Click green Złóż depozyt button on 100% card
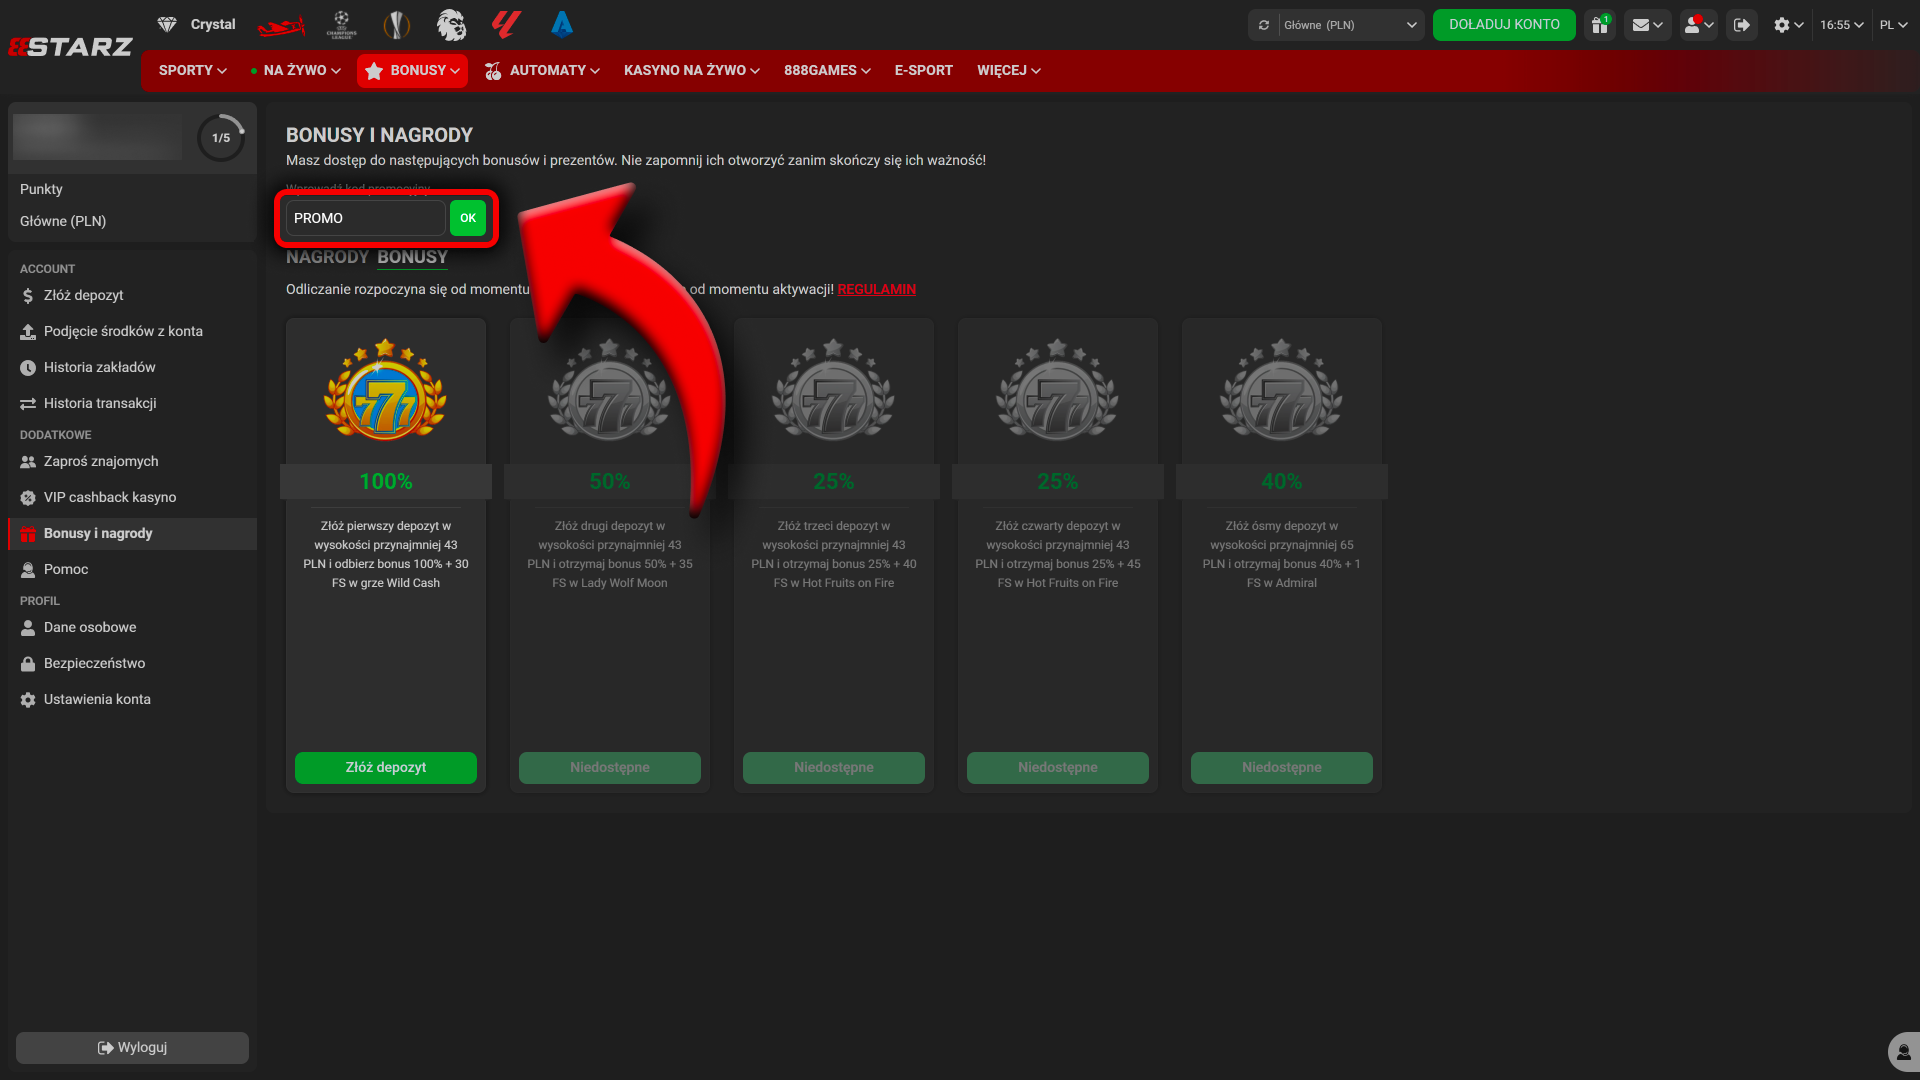This screenshot has height=1080, width=1920. click(386, 767)
